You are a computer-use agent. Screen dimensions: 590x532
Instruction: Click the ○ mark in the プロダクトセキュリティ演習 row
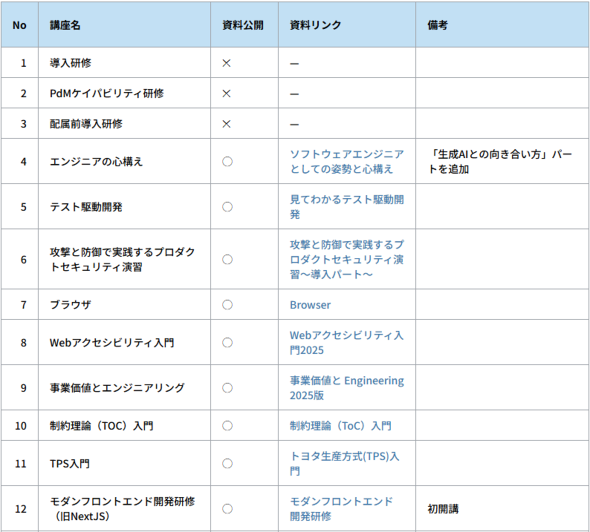pyautogui.click(x=227, y=259)
